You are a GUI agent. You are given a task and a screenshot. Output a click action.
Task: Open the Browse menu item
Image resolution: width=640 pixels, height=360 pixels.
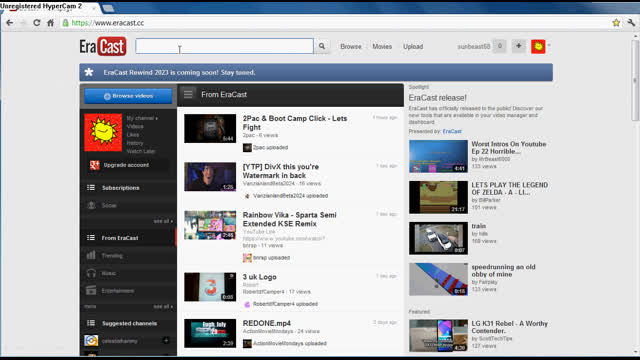tap(351, 47)
